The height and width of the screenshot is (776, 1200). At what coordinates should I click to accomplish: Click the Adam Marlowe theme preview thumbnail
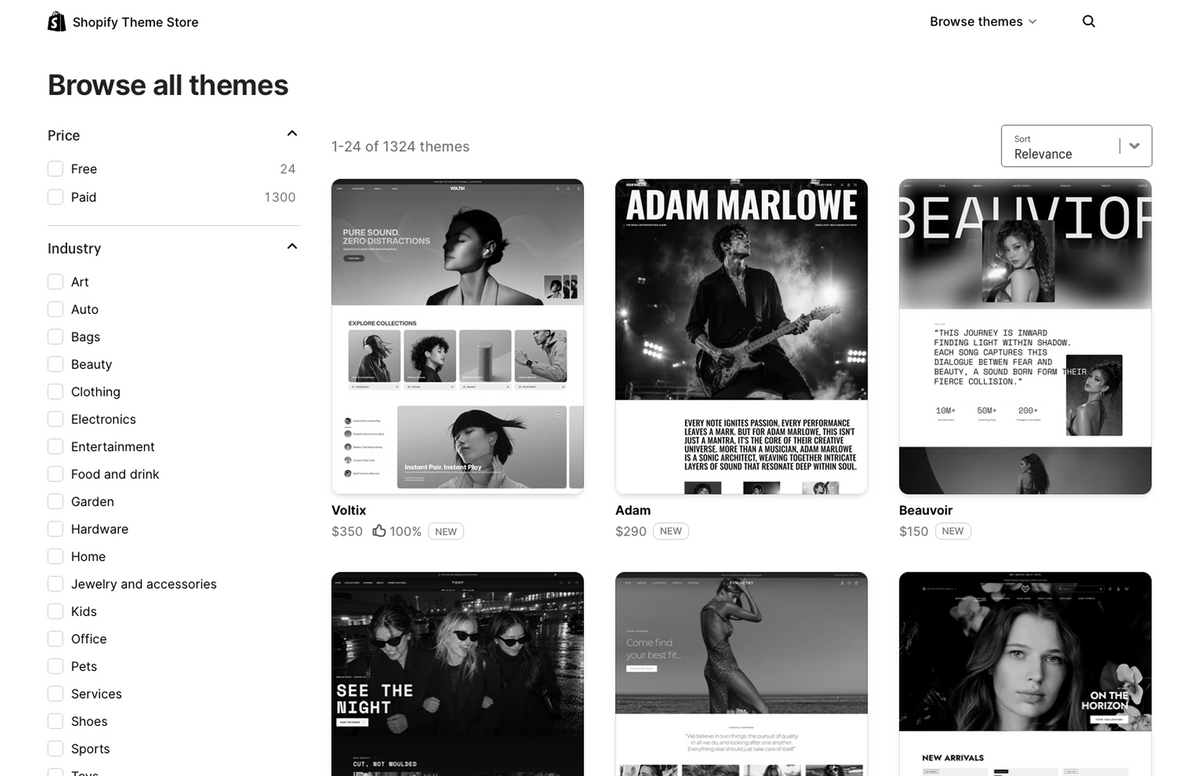point(742,336)
